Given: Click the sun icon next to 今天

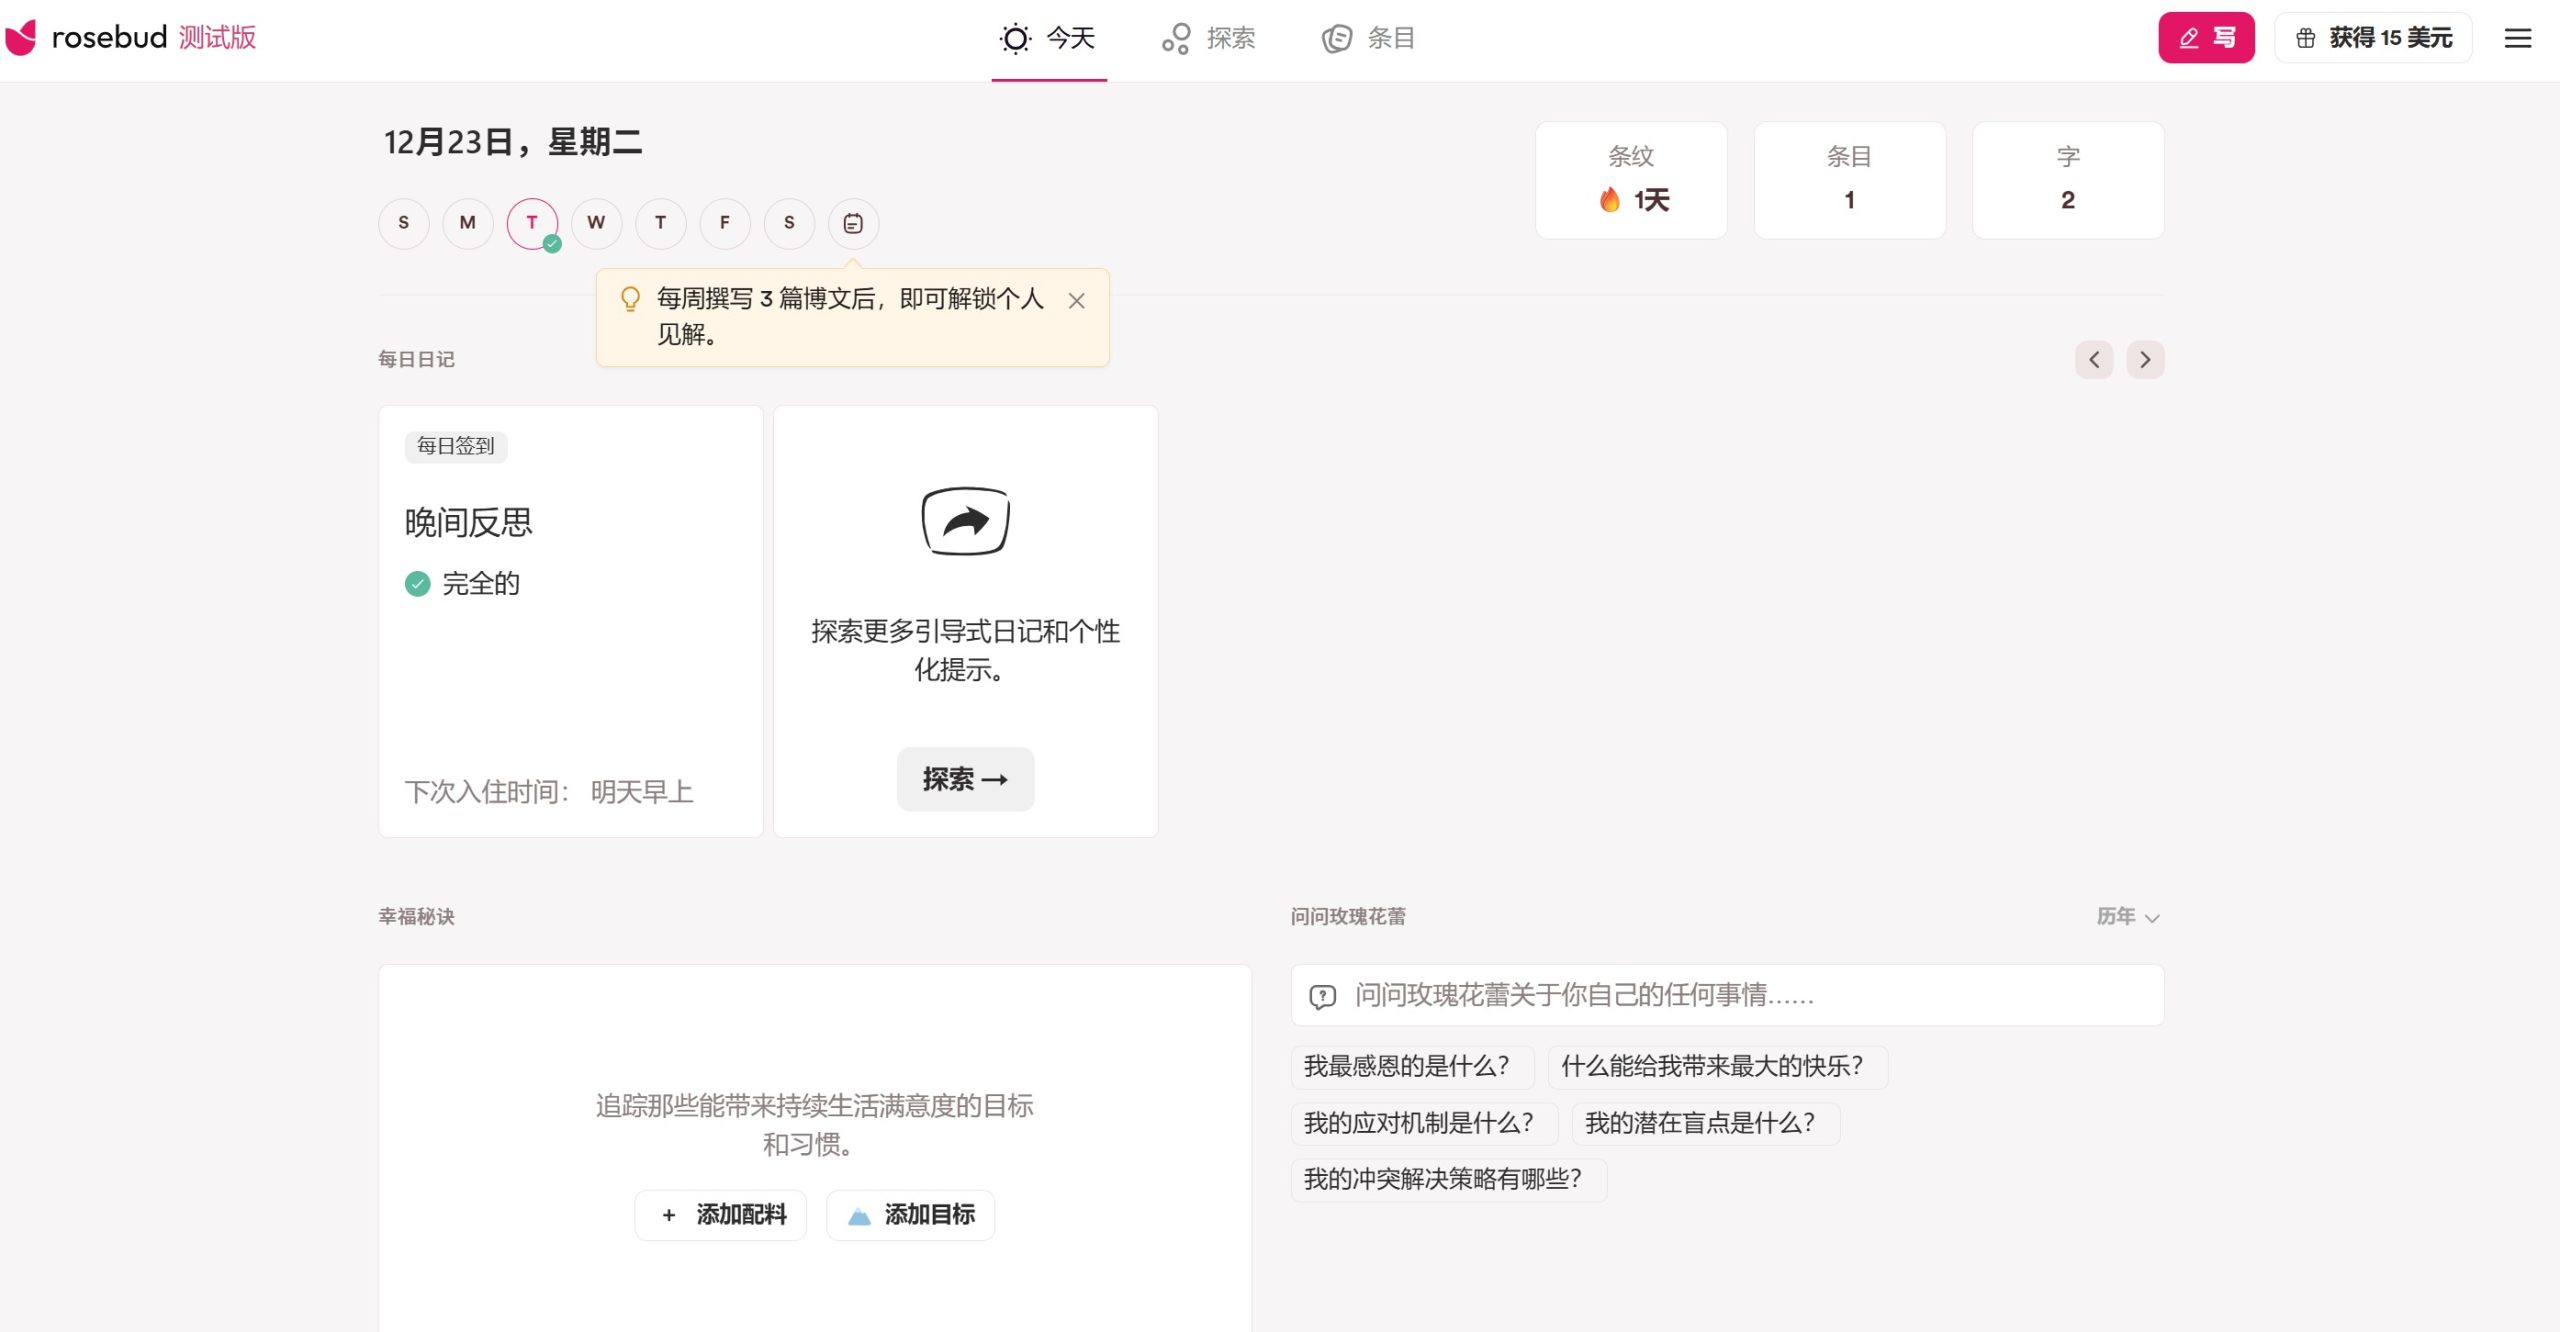Looking at the screenshot, I should click(x=1014, y=37).
